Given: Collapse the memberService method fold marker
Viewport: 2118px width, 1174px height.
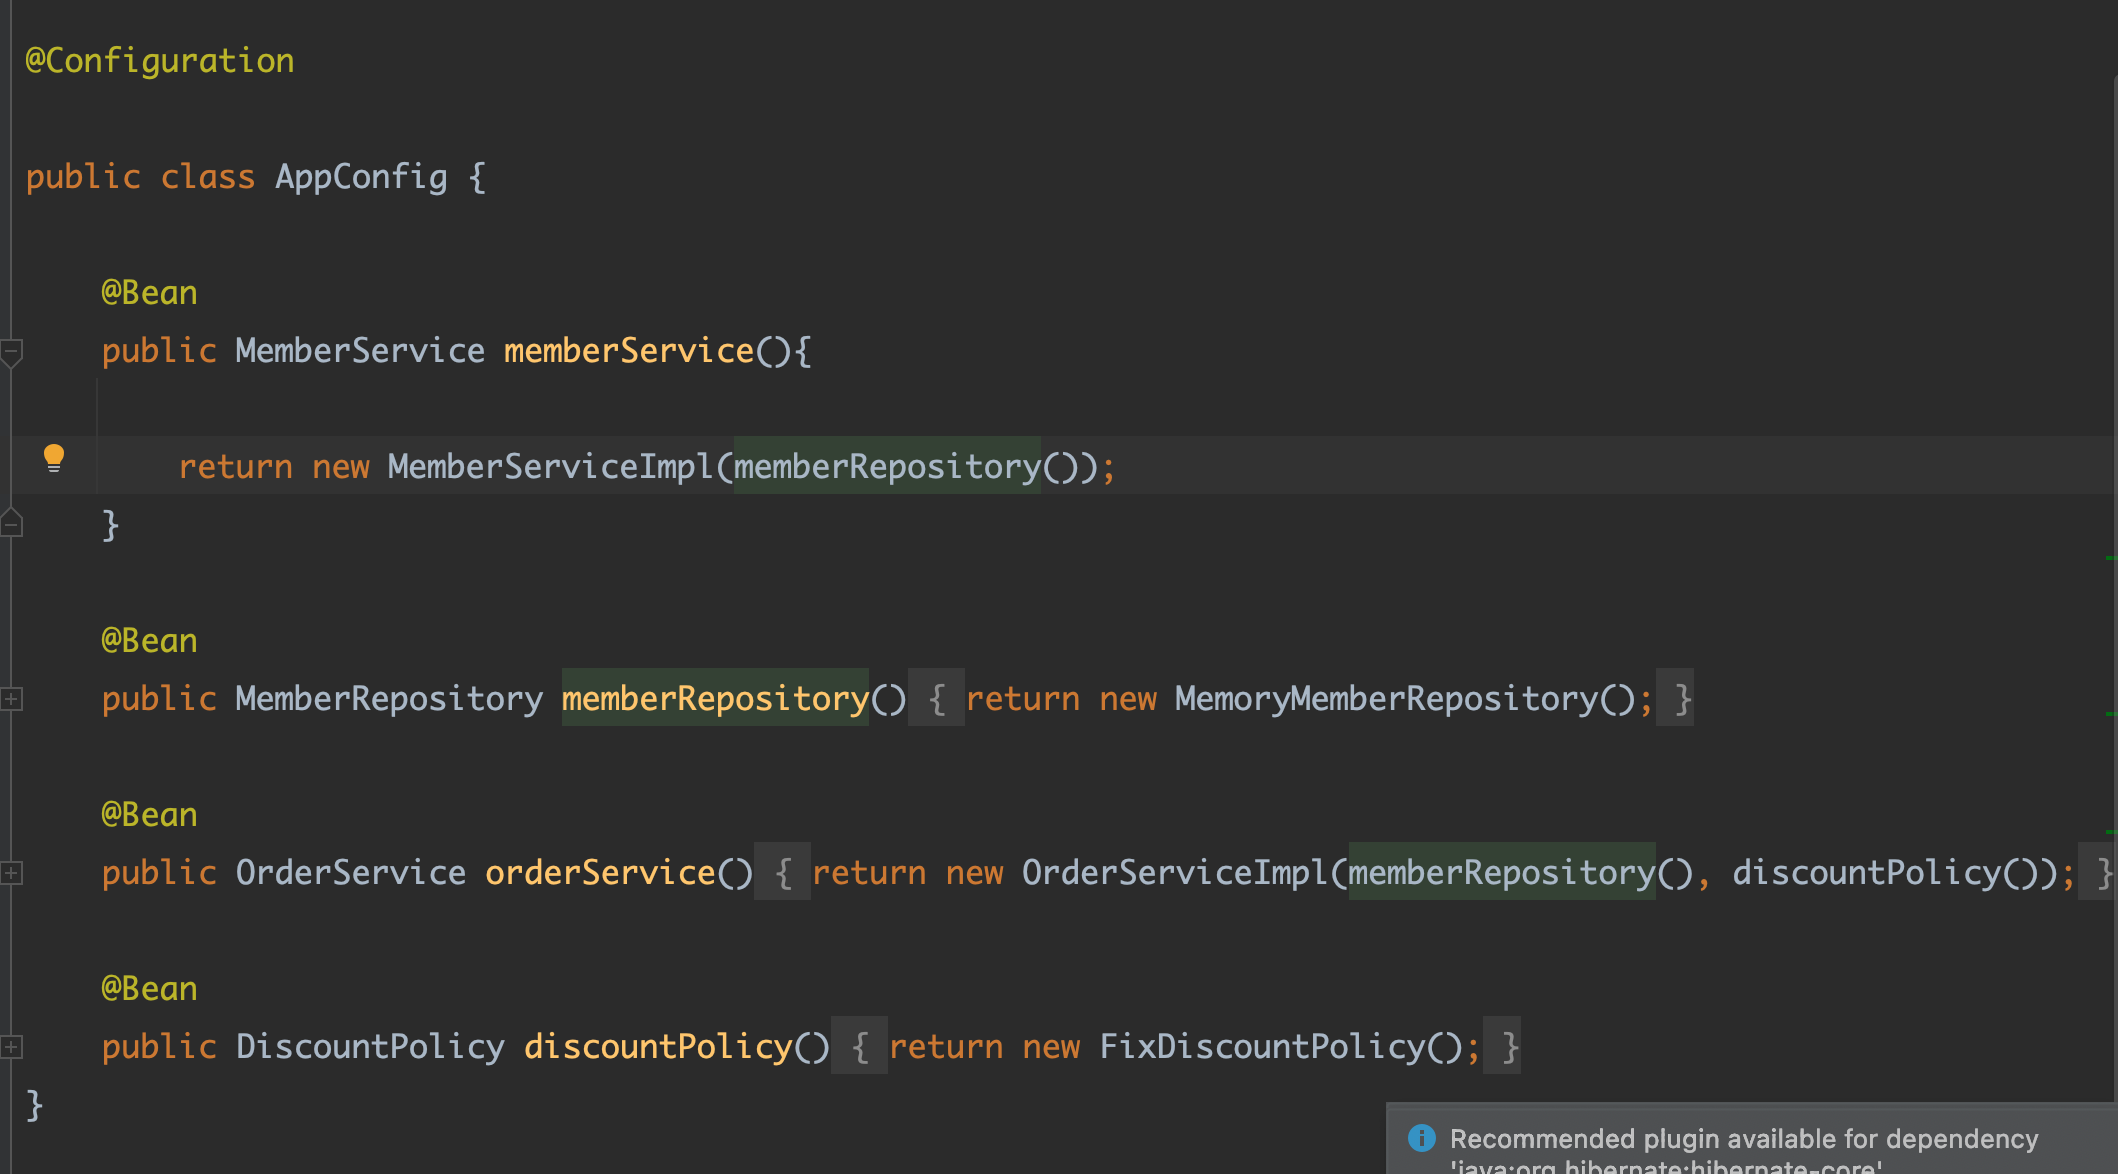Looking at the screenshot, I should [11, 351].
